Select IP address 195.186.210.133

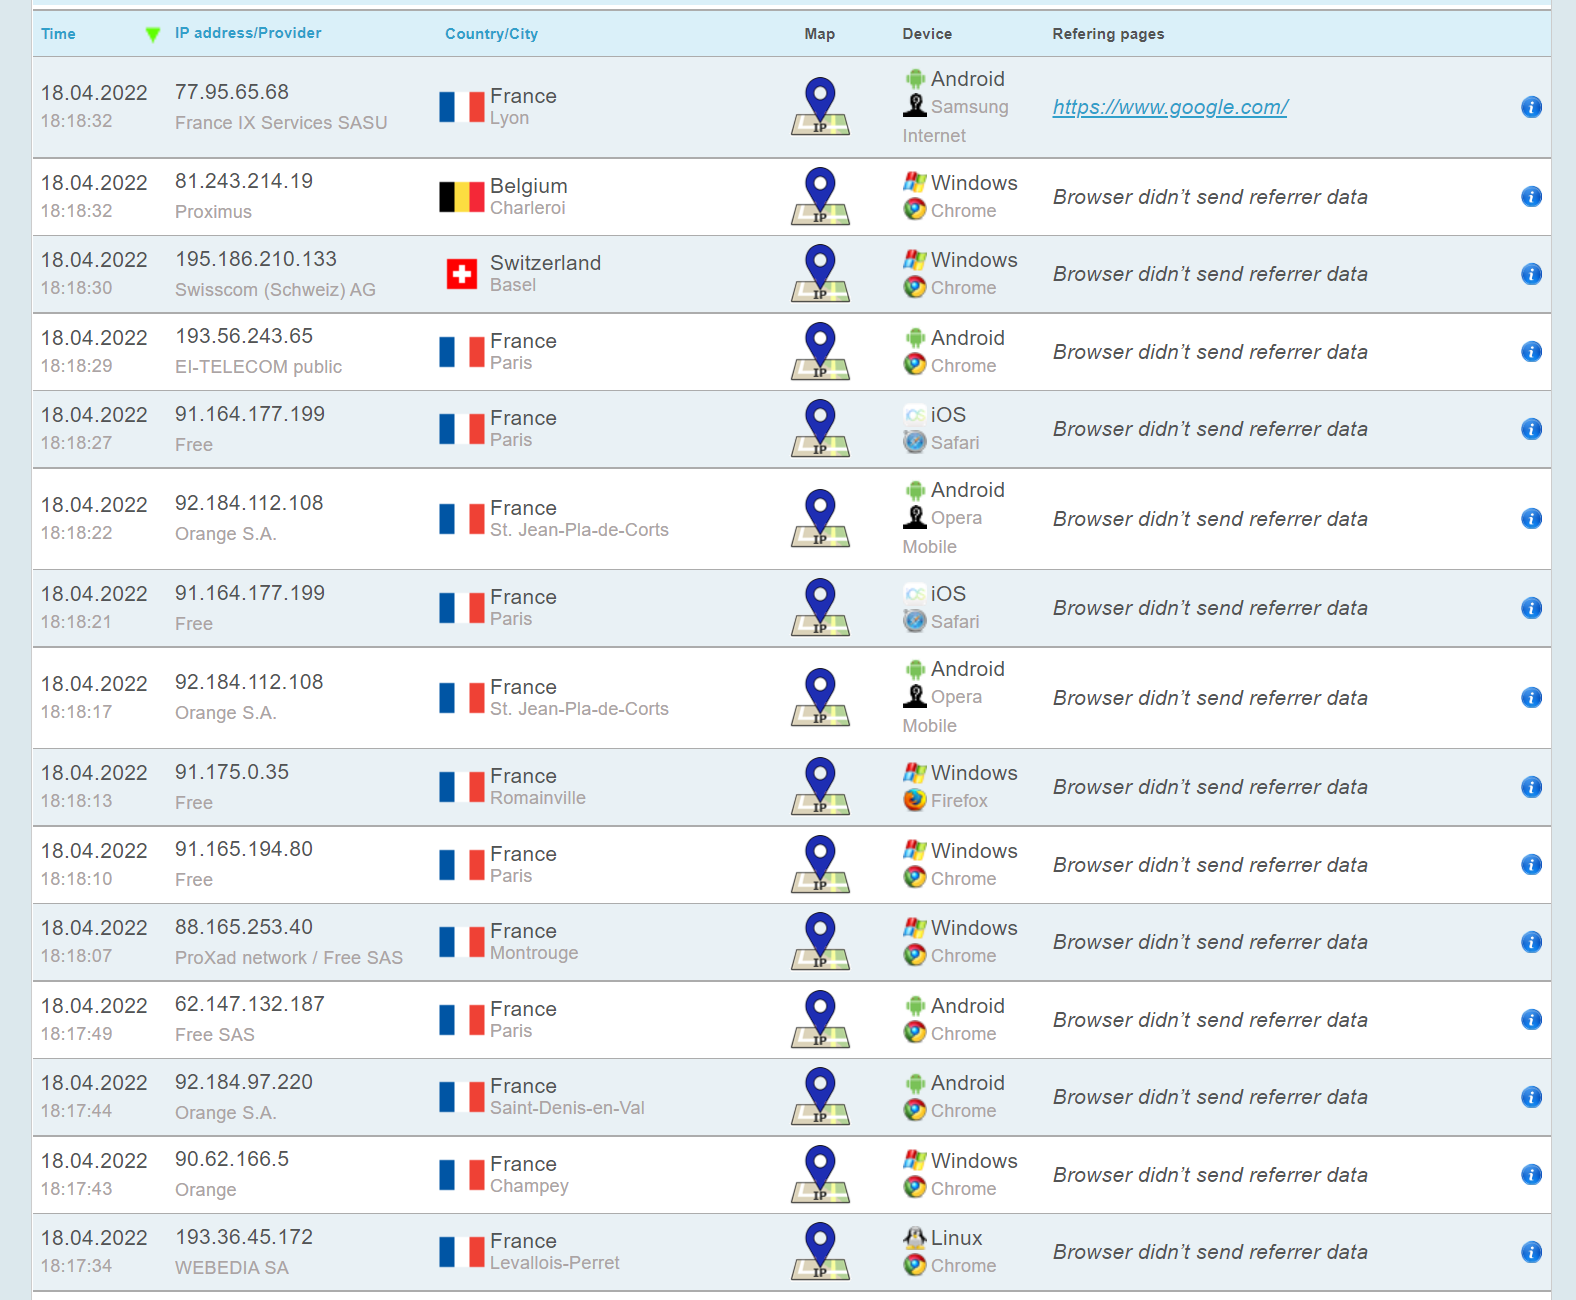click(256, 259)
